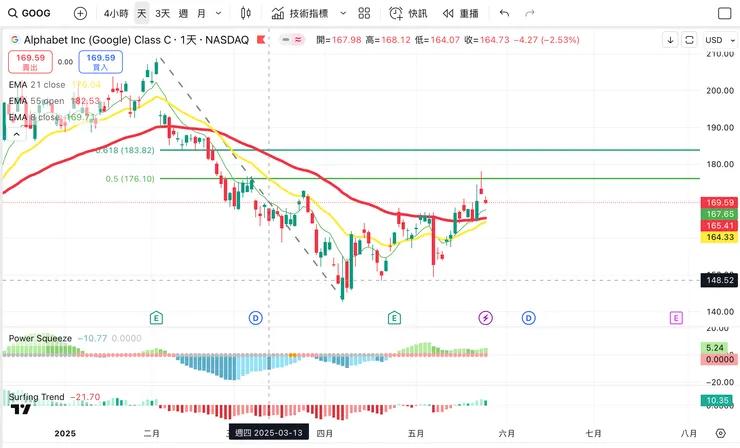Click the red 169.59 price axis label
This screenshot has width=740, height=448.
720,203
